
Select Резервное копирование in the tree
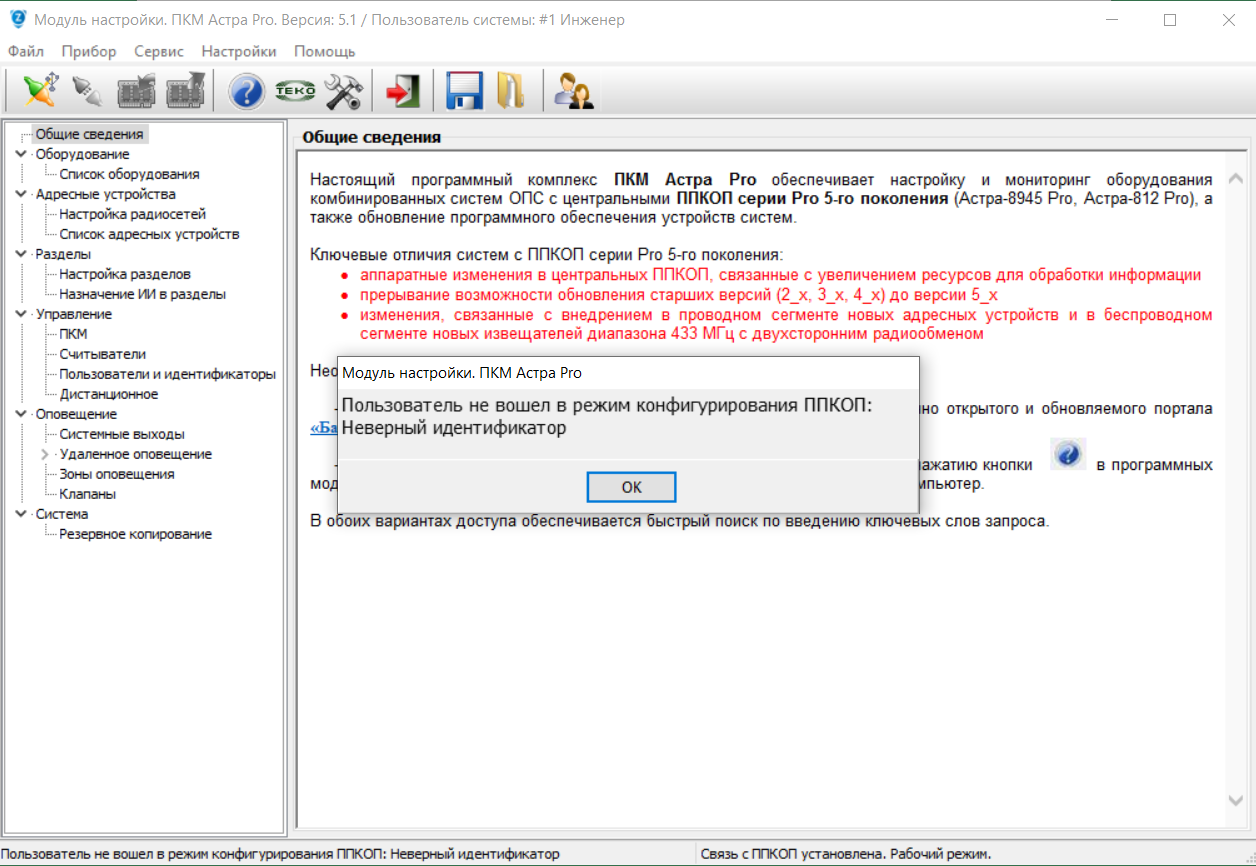135,534
